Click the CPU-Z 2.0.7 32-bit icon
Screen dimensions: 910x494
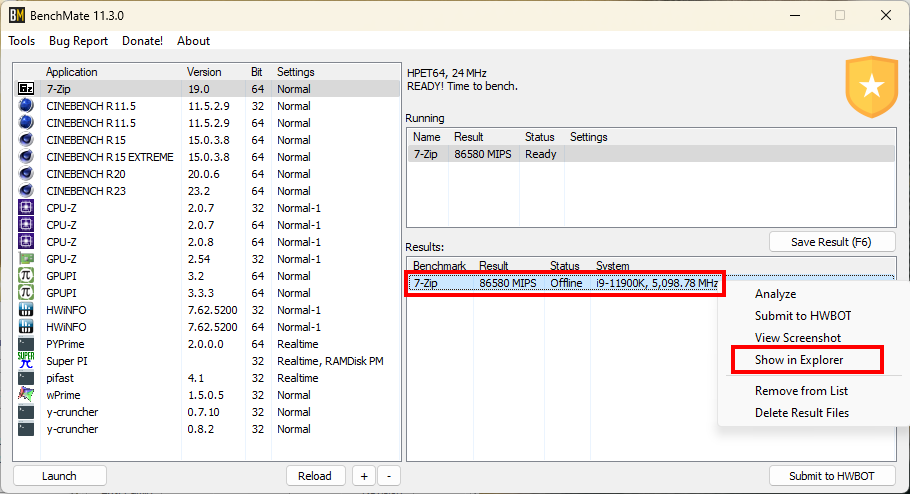click(26, 208)
